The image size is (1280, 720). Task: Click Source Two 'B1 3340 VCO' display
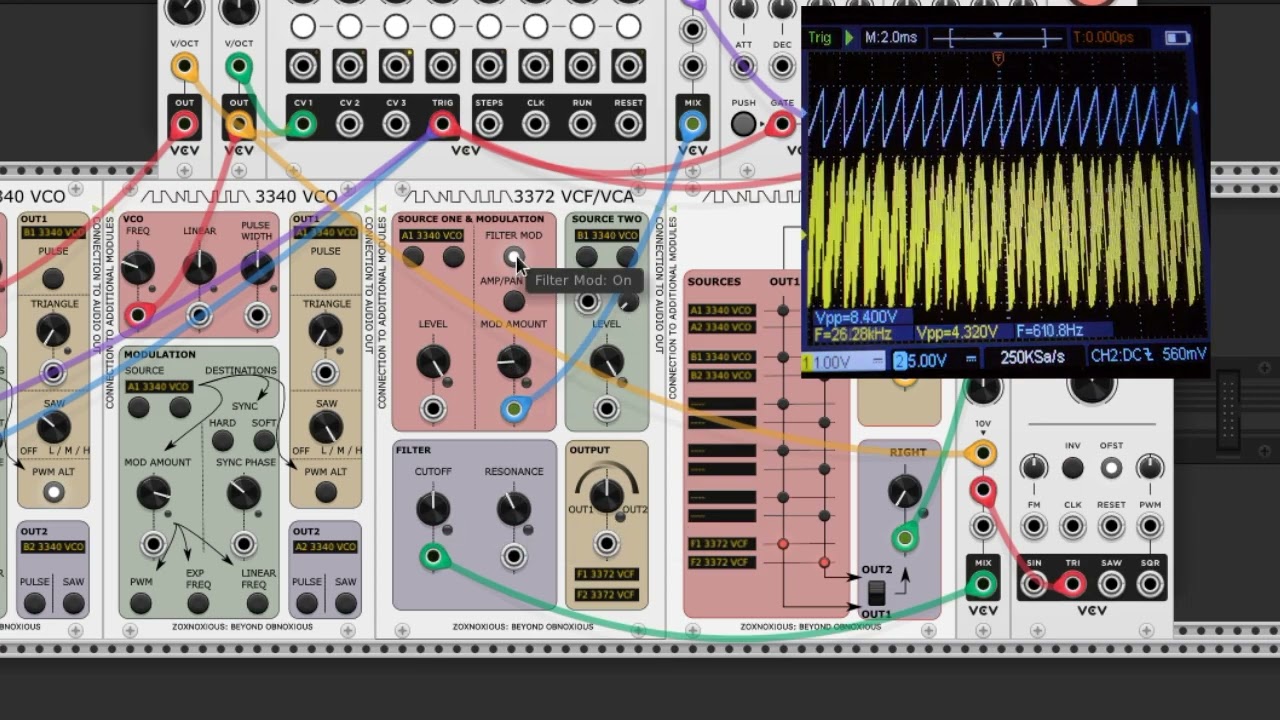coord(606,236)
